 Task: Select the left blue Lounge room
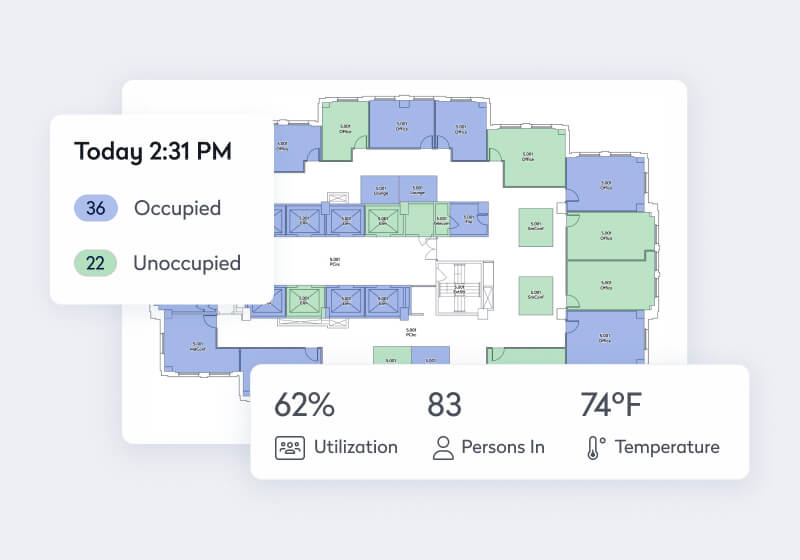381,188
